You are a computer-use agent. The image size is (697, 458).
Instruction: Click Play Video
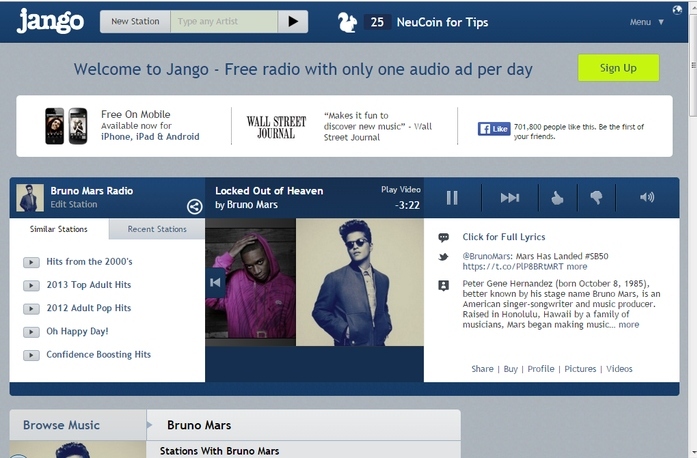click(x=401, y=189)
